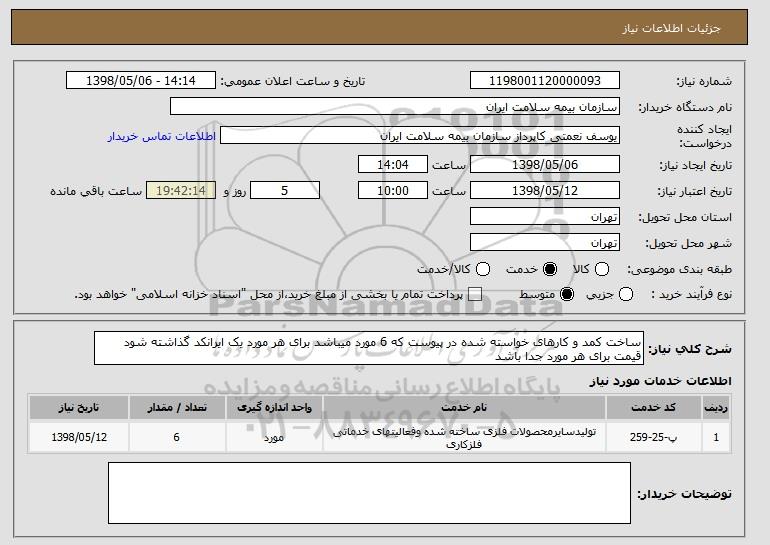Image resolution: width=770 pixels, height=545 pixels.
Task: Click the validity time field 10:00
Action: click(393, 191)
